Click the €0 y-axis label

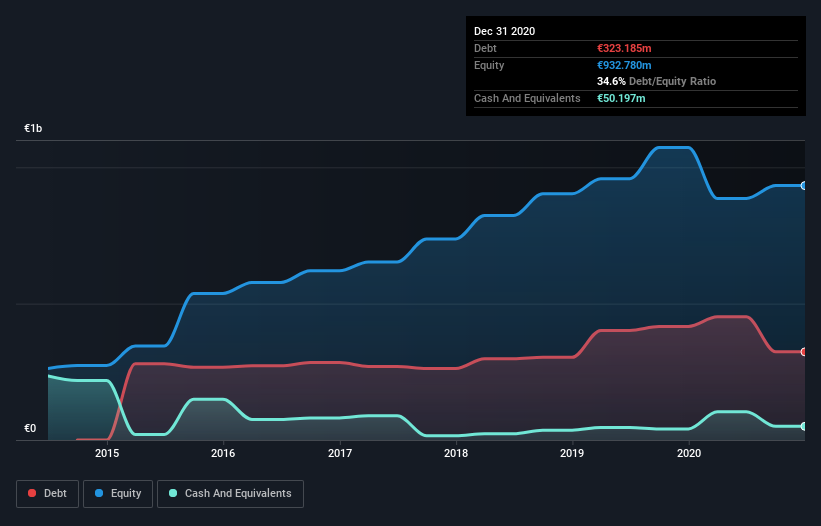click(x=30, y=428)
